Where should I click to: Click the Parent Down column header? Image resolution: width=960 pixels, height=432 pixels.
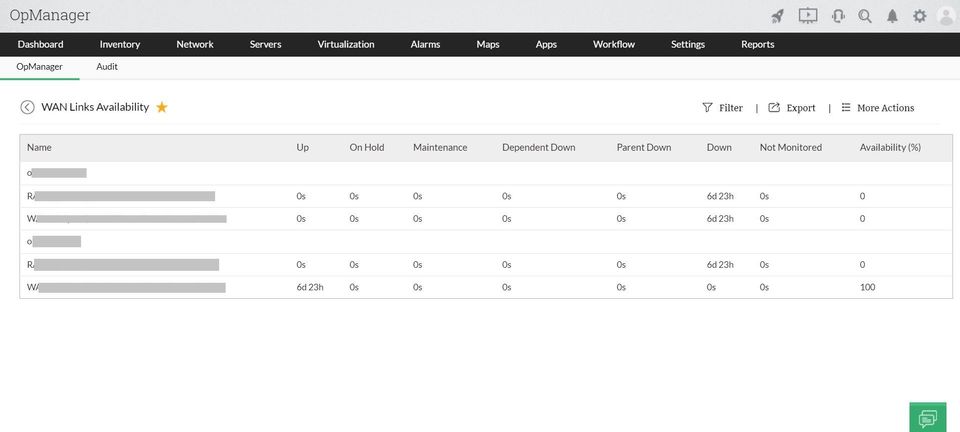click(643, 147)
